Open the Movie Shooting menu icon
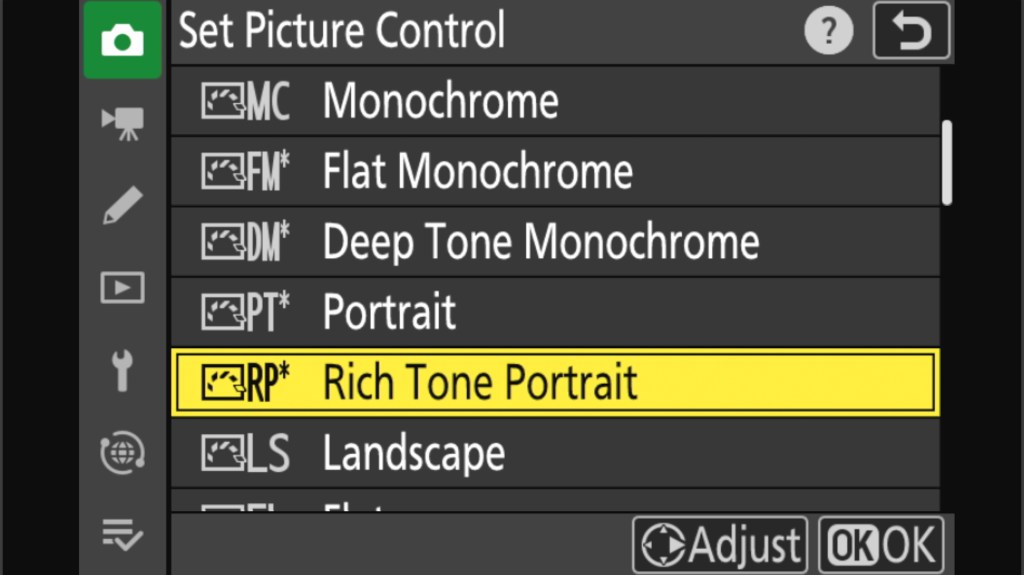Viewport: 1024px width, 575px height. point(122,123)
